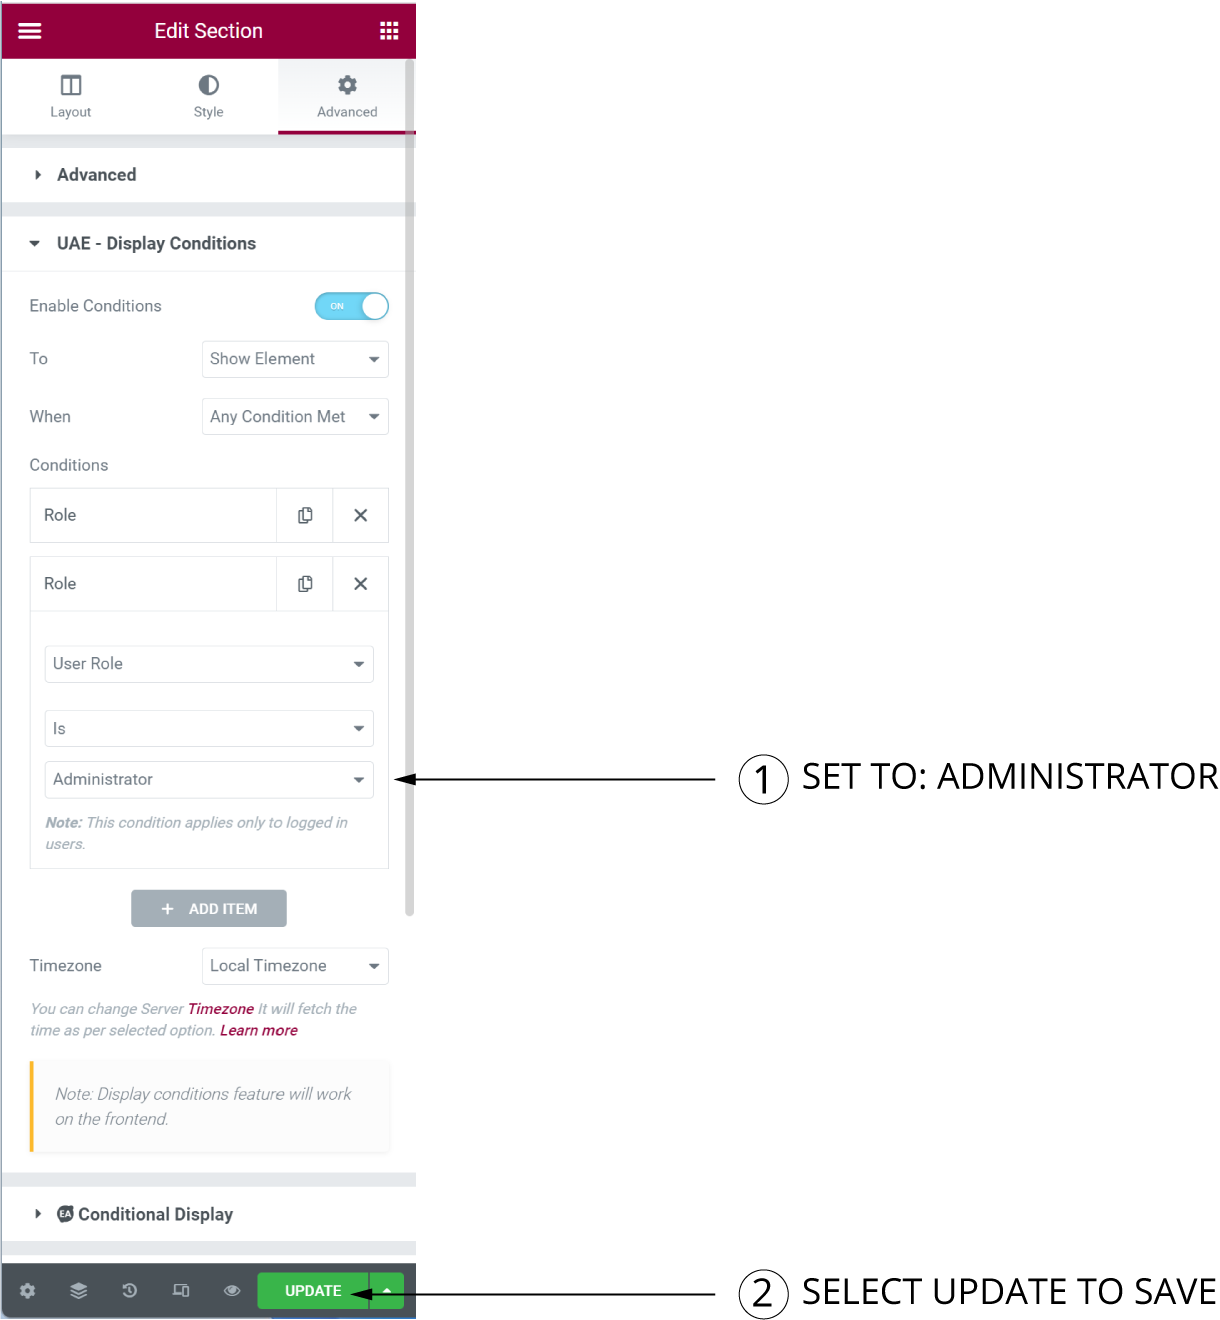Open the hamburger menu in header
Image resolution: width=1220 pixels, height=1320 pixels.
pyautogui.click(x=30, y=31)
